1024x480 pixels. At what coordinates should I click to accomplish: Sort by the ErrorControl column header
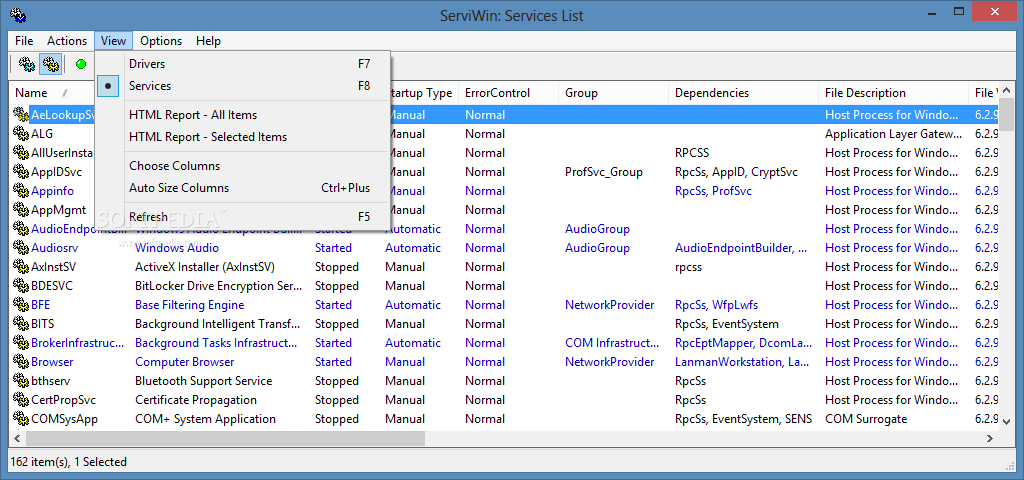(x=509, y=93)
